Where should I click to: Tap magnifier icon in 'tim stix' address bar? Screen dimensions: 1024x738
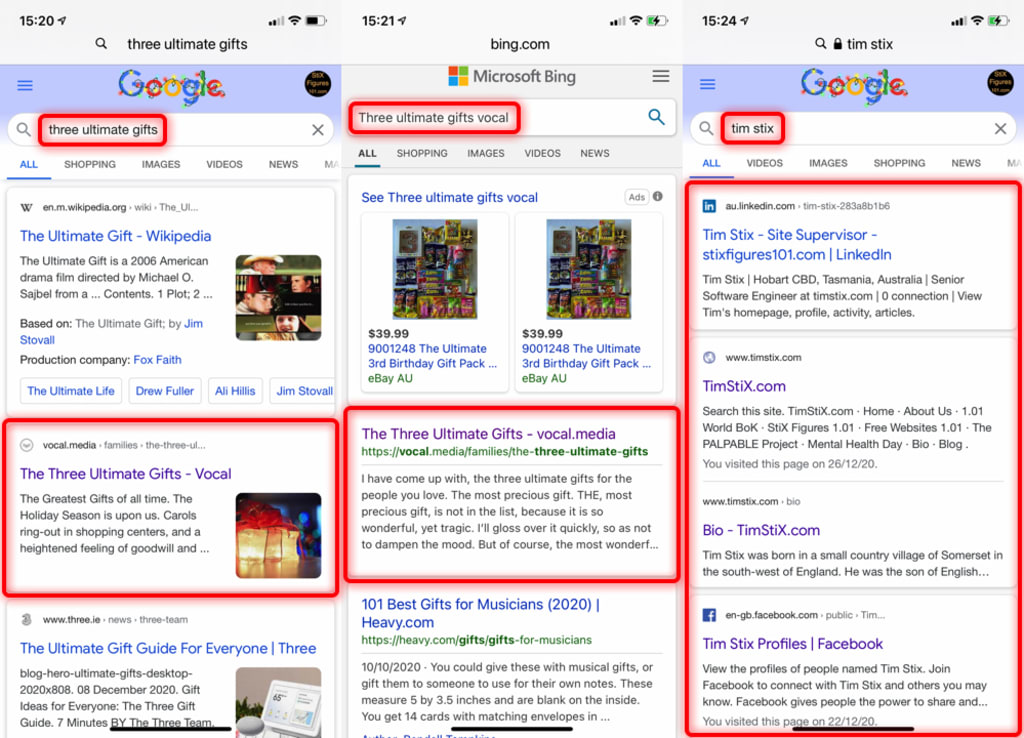(821, 44)
